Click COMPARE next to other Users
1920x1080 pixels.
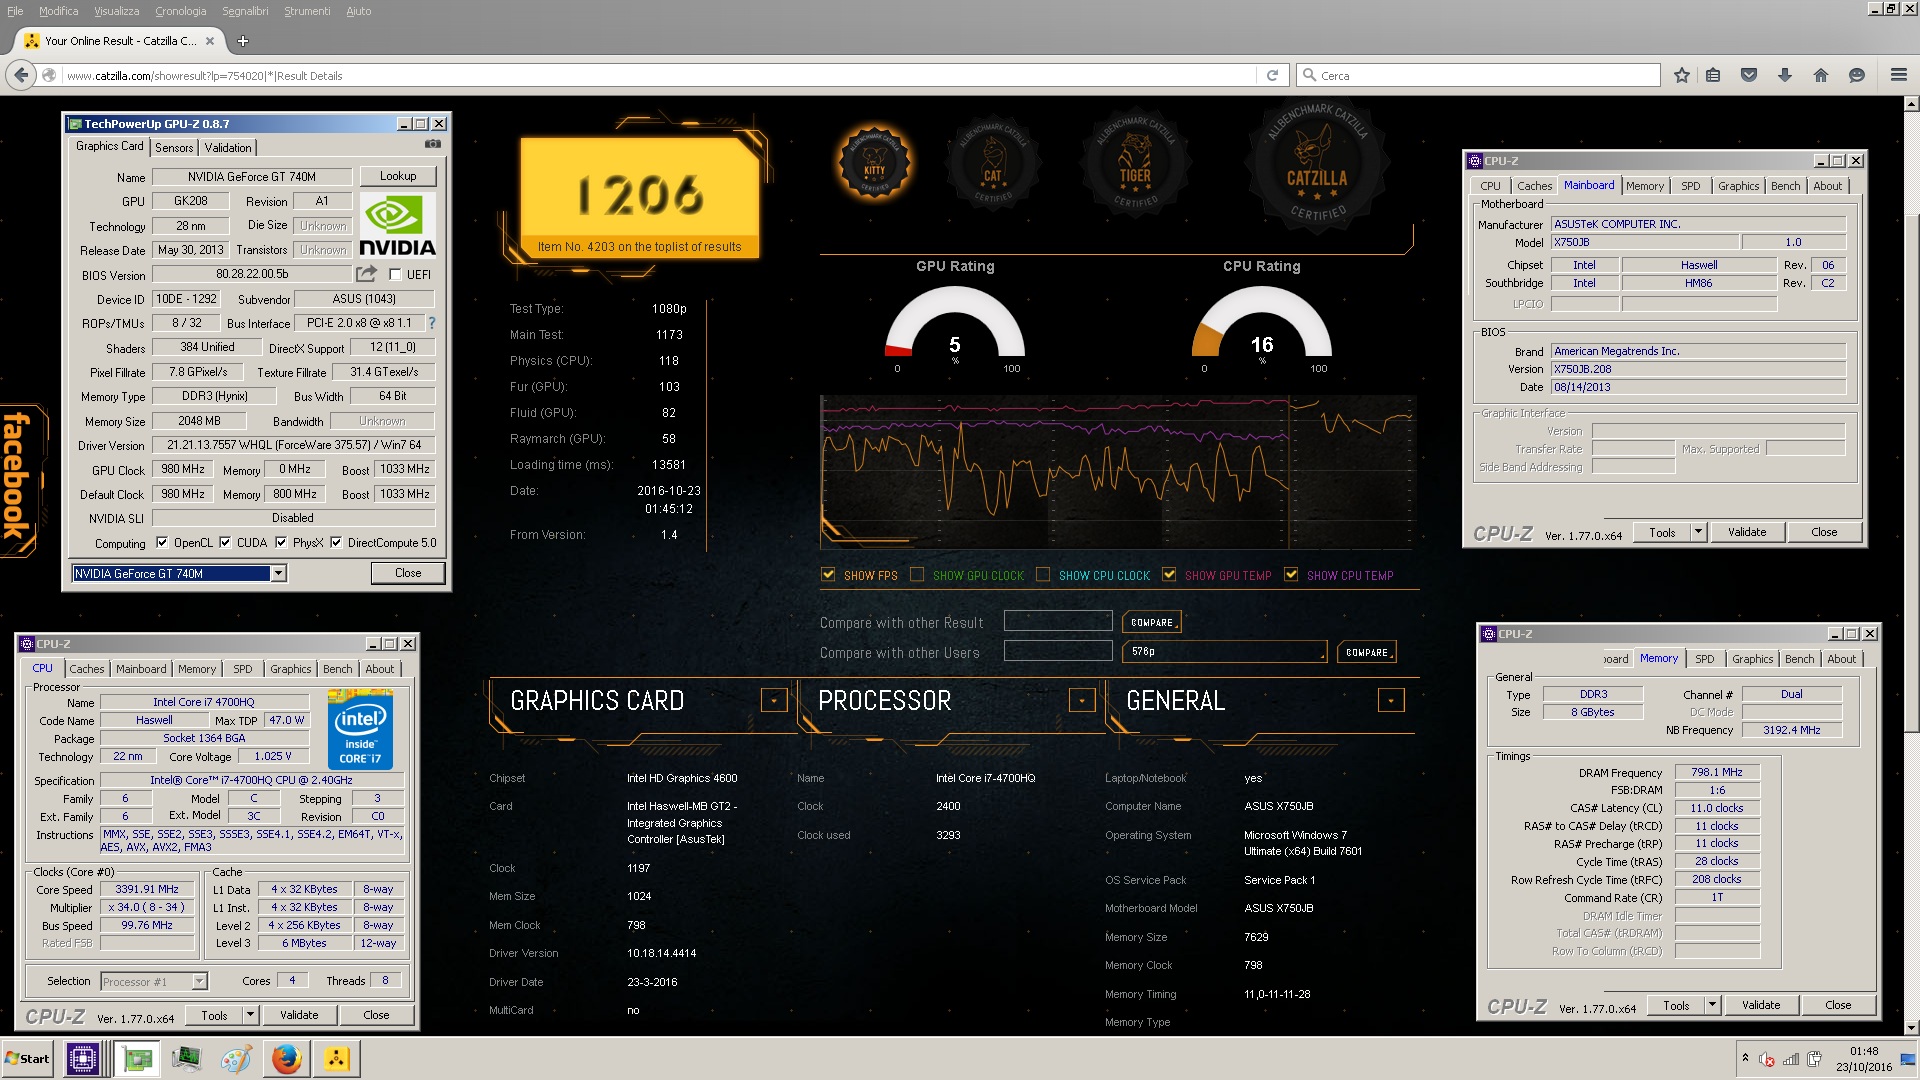(1366, 652)
